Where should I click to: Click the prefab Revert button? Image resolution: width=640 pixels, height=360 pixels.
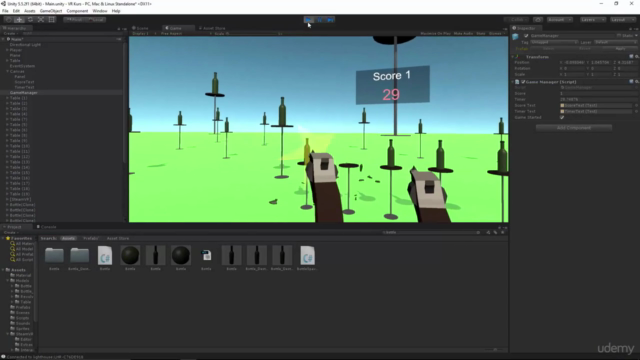pos(584,49)
